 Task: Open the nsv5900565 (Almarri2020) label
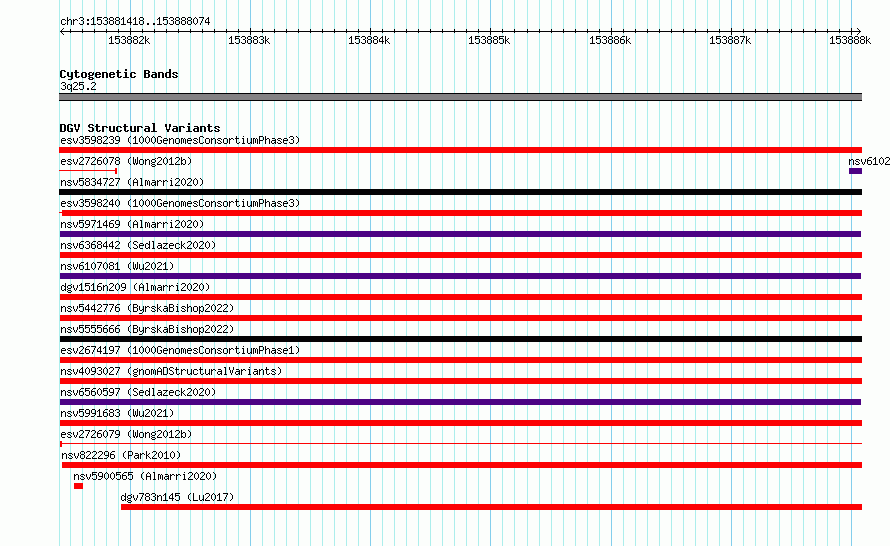[x=145, y=476]
